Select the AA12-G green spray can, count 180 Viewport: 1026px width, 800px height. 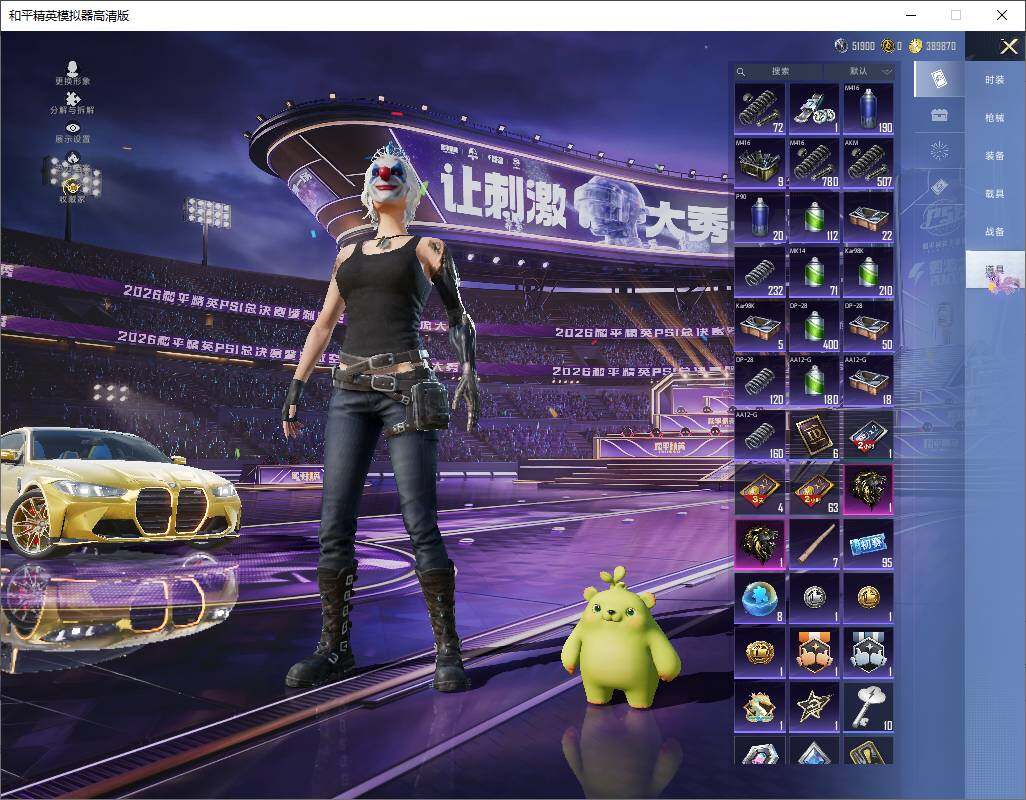814,381
